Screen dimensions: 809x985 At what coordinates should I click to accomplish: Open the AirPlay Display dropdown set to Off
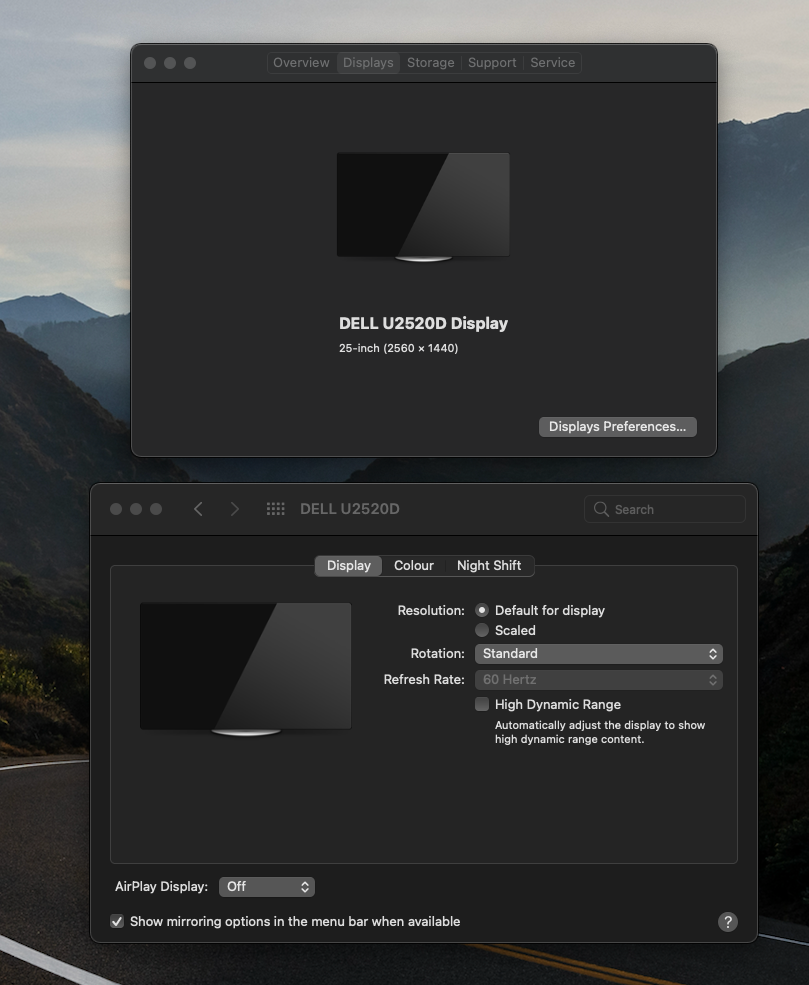click(x=267, y=887)
